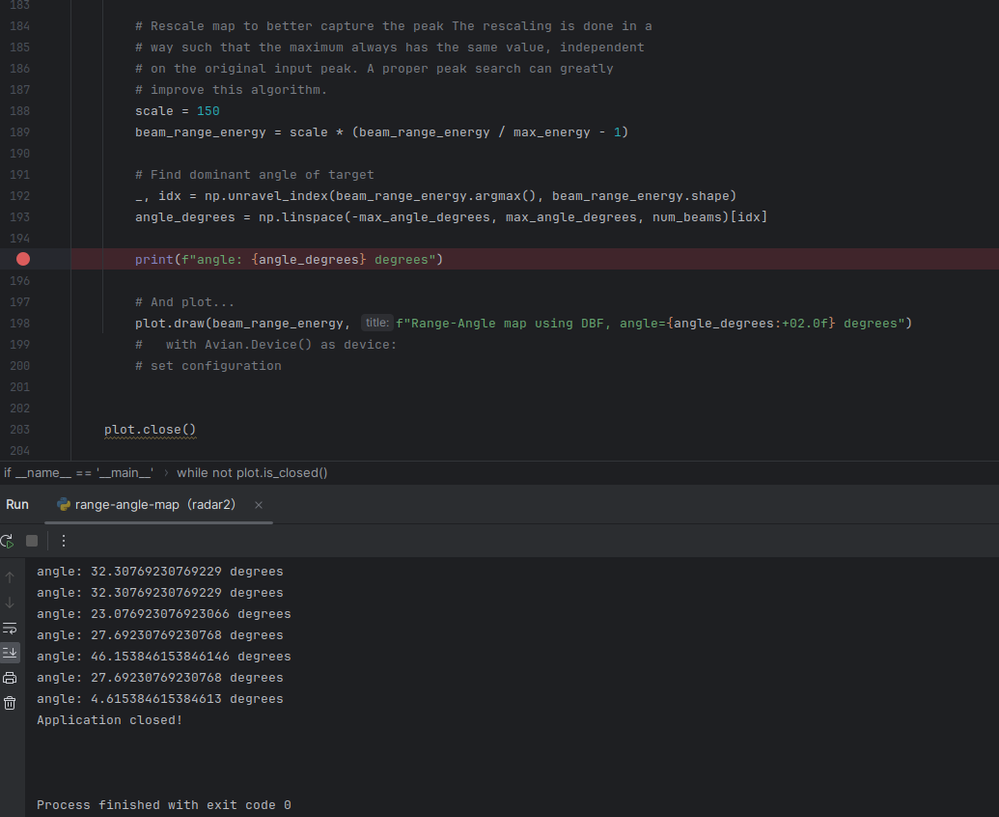Open the console options kebab menu
The image size is (999, 817).
click(x=63, y=540)
